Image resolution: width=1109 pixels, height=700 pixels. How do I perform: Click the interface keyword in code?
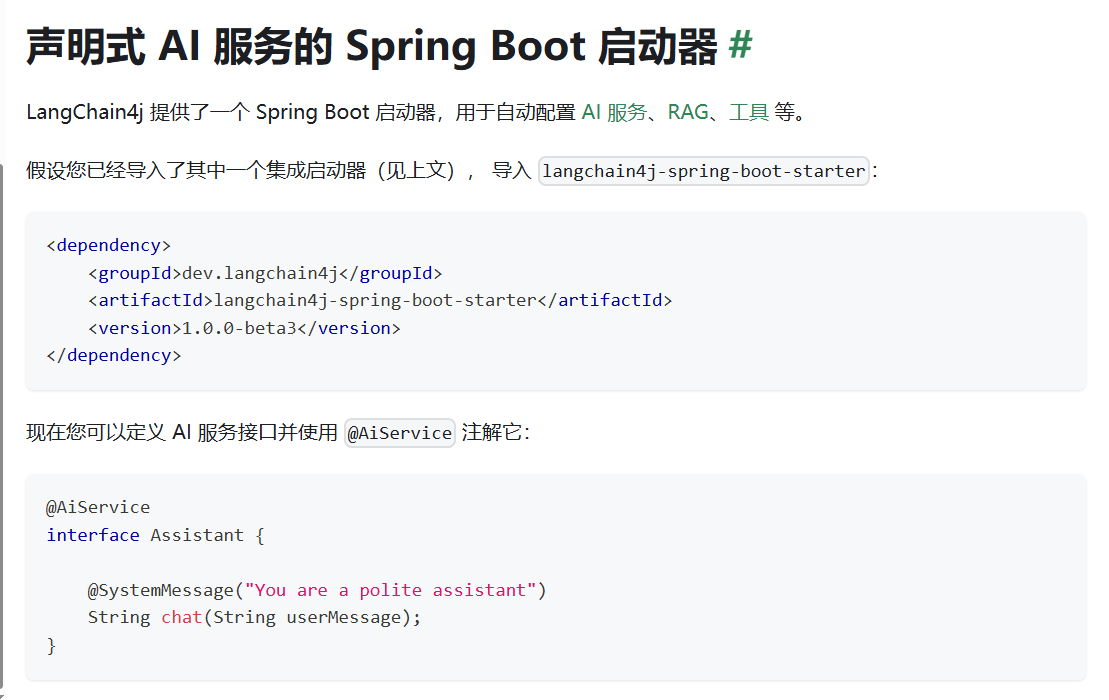(93, 535)
